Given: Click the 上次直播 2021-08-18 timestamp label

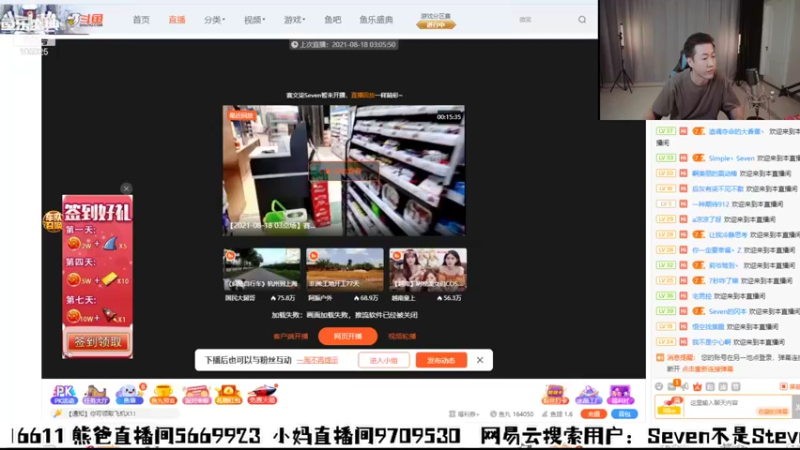Looking at the screenshot, I should point(343,44).
